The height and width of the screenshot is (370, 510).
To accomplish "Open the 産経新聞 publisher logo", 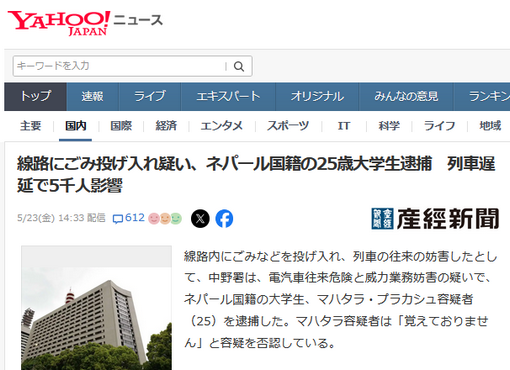I will 435,219.
